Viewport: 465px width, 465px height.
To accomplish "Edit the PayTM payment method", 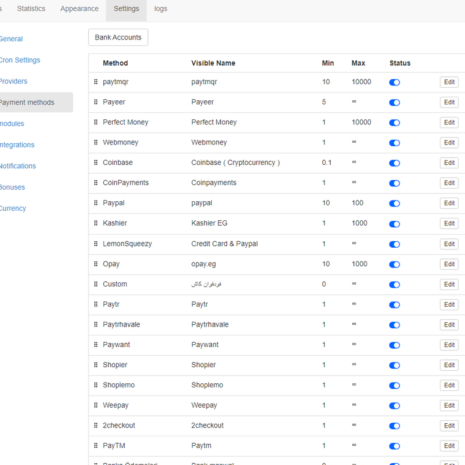I will click(449, 446).
